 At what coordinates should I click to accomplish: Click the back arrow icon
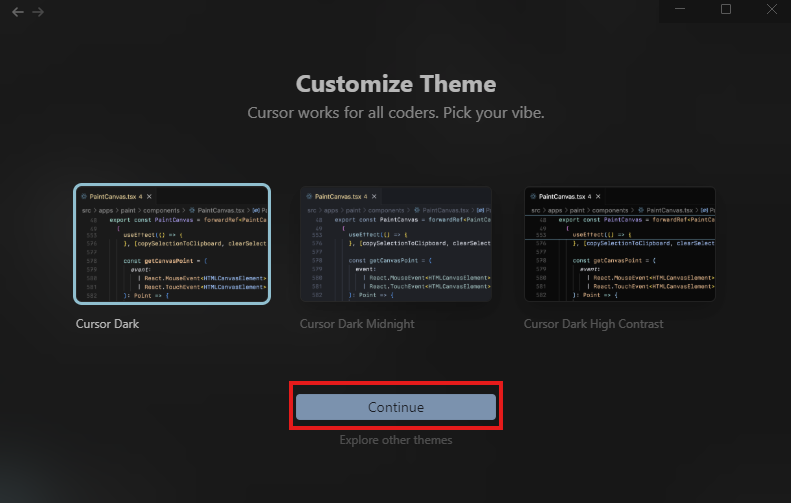[x=18, y=12]
